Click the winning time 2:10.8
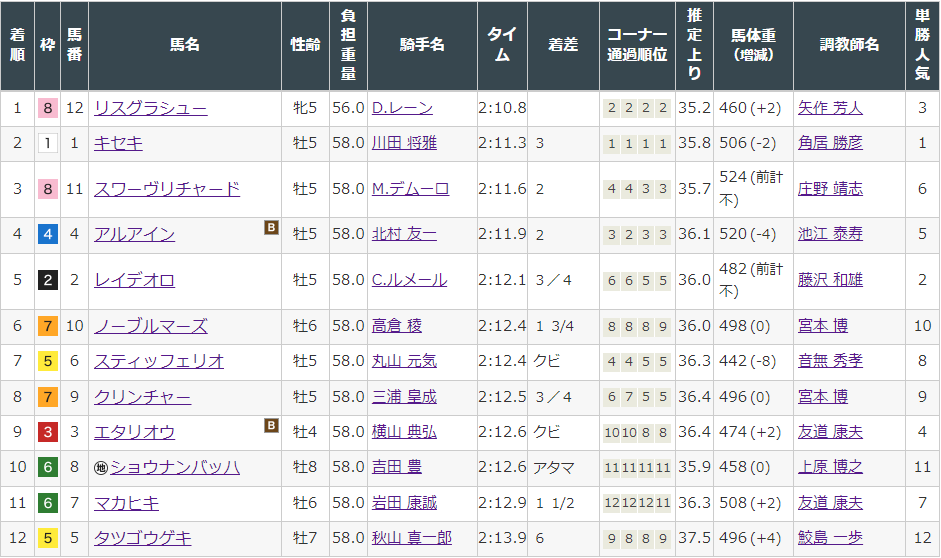 pyautogui.click(x=502, y=109)
